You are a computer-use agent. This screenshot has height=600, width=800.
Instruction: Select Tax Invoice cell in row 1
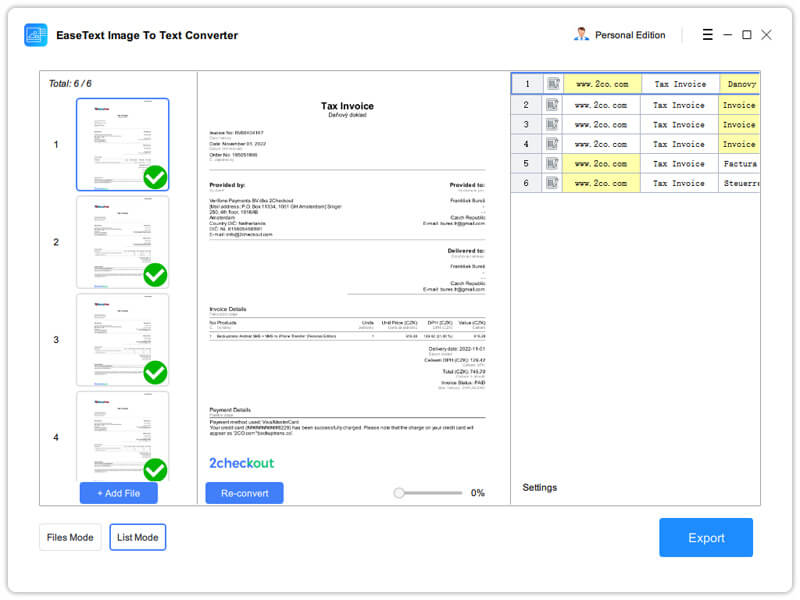[681, 84]
